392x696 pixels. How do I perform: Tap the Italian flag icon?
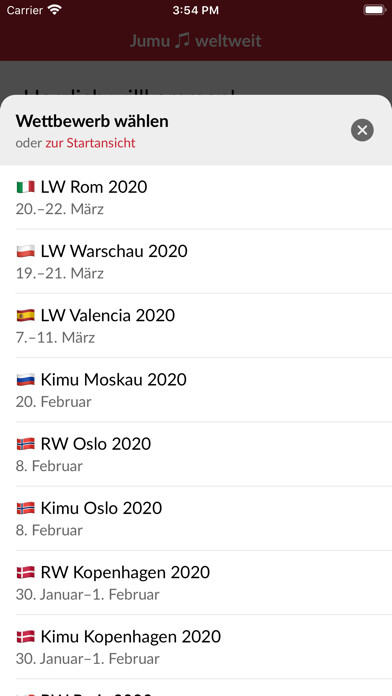(x=26, y=187)
